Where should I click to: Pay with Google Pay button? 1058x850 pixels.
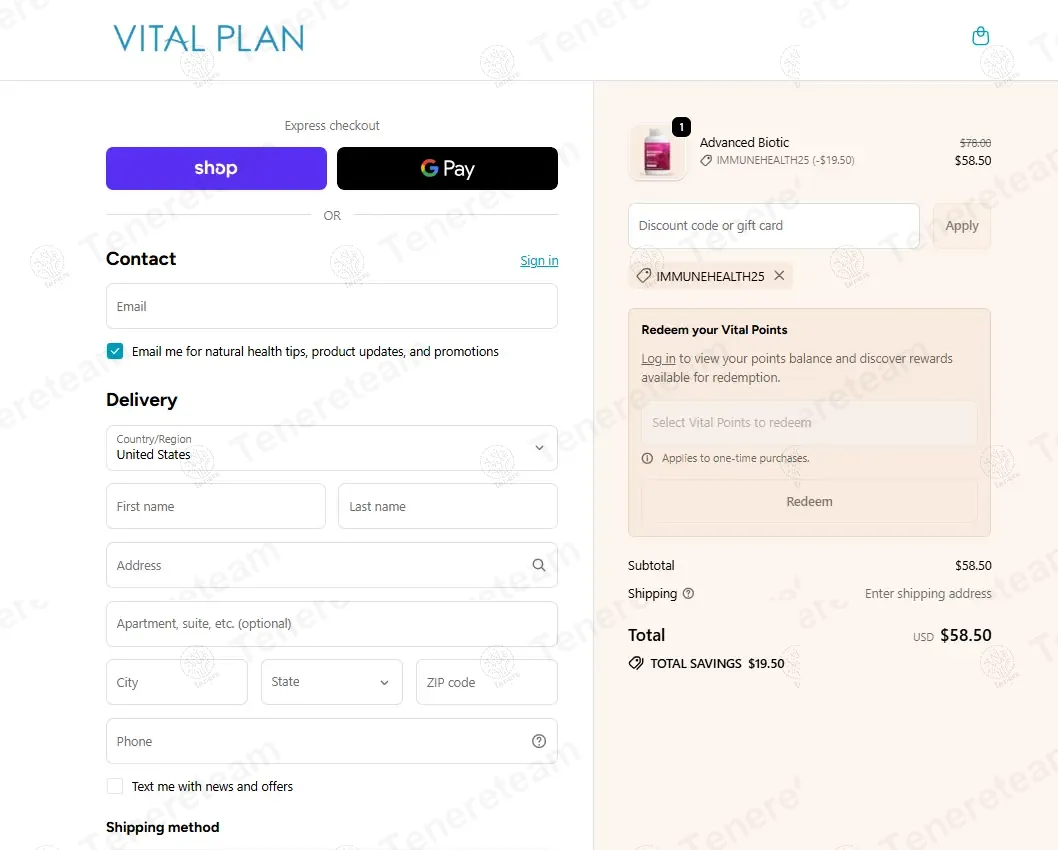click(x=447, y=169)
